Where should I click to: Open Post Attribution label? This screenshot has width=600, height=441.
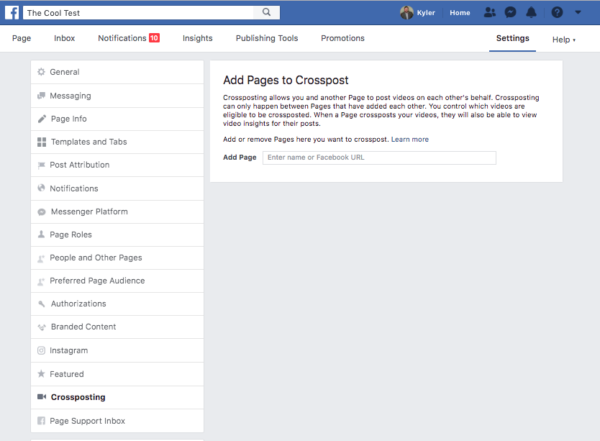(80, 165)
